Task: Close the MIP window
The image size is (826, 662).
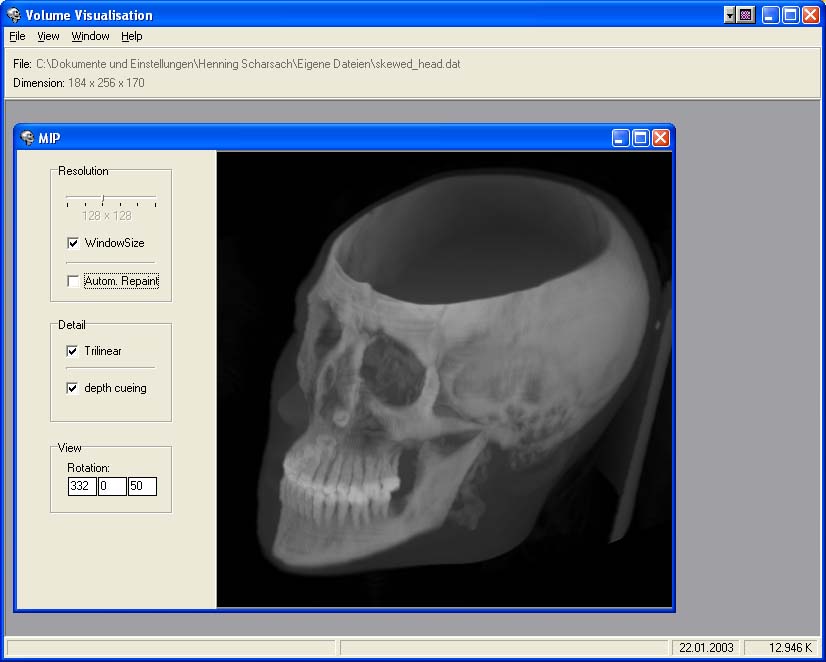Action: (x=661, y=138)
